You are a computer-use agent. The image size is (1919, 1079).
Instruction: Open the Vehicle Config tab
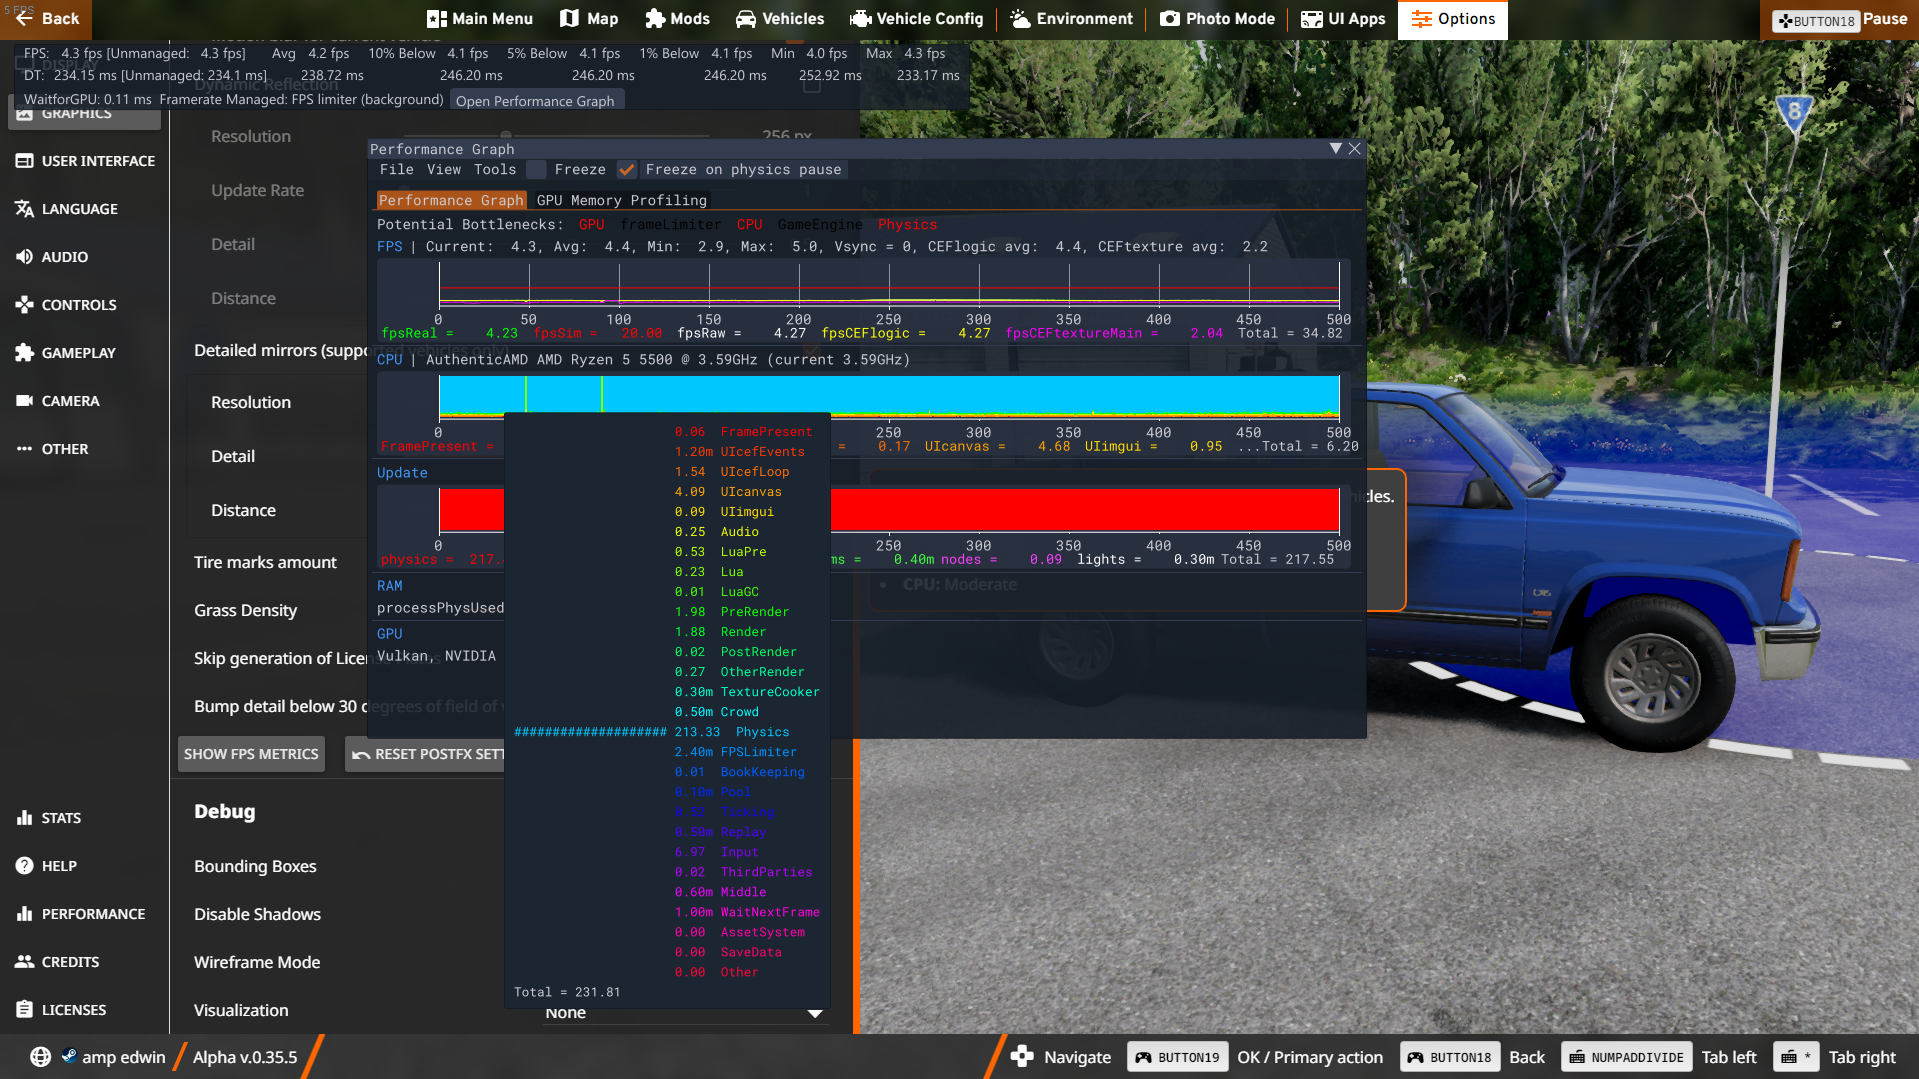click(x=916, y=19)
